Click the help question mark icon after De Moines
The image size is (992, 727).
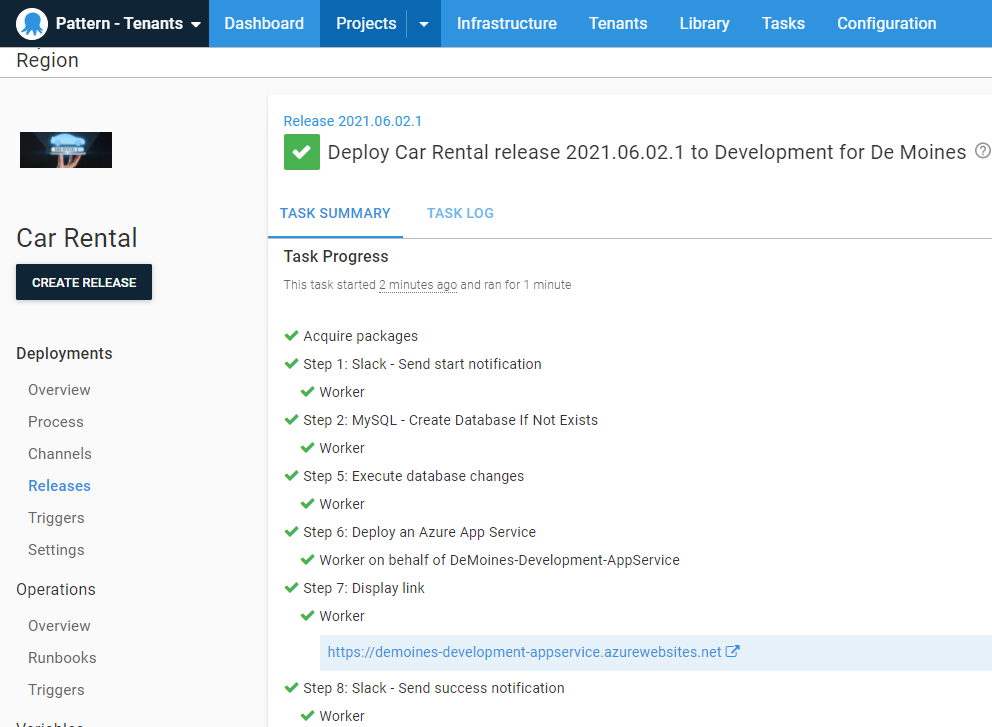tap(982, 151)
